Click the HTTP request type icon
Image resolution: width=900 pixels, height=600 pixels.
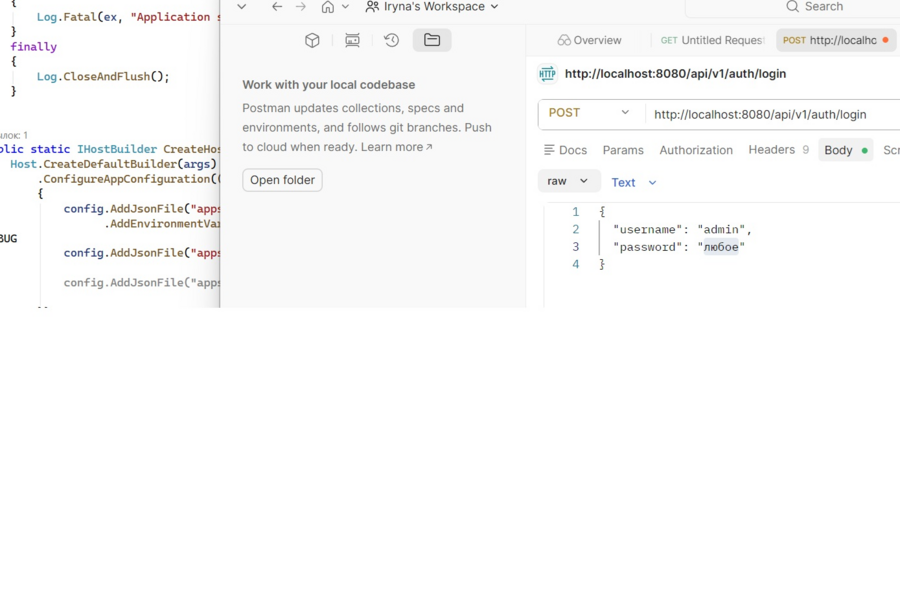click(x=547, y=73)
